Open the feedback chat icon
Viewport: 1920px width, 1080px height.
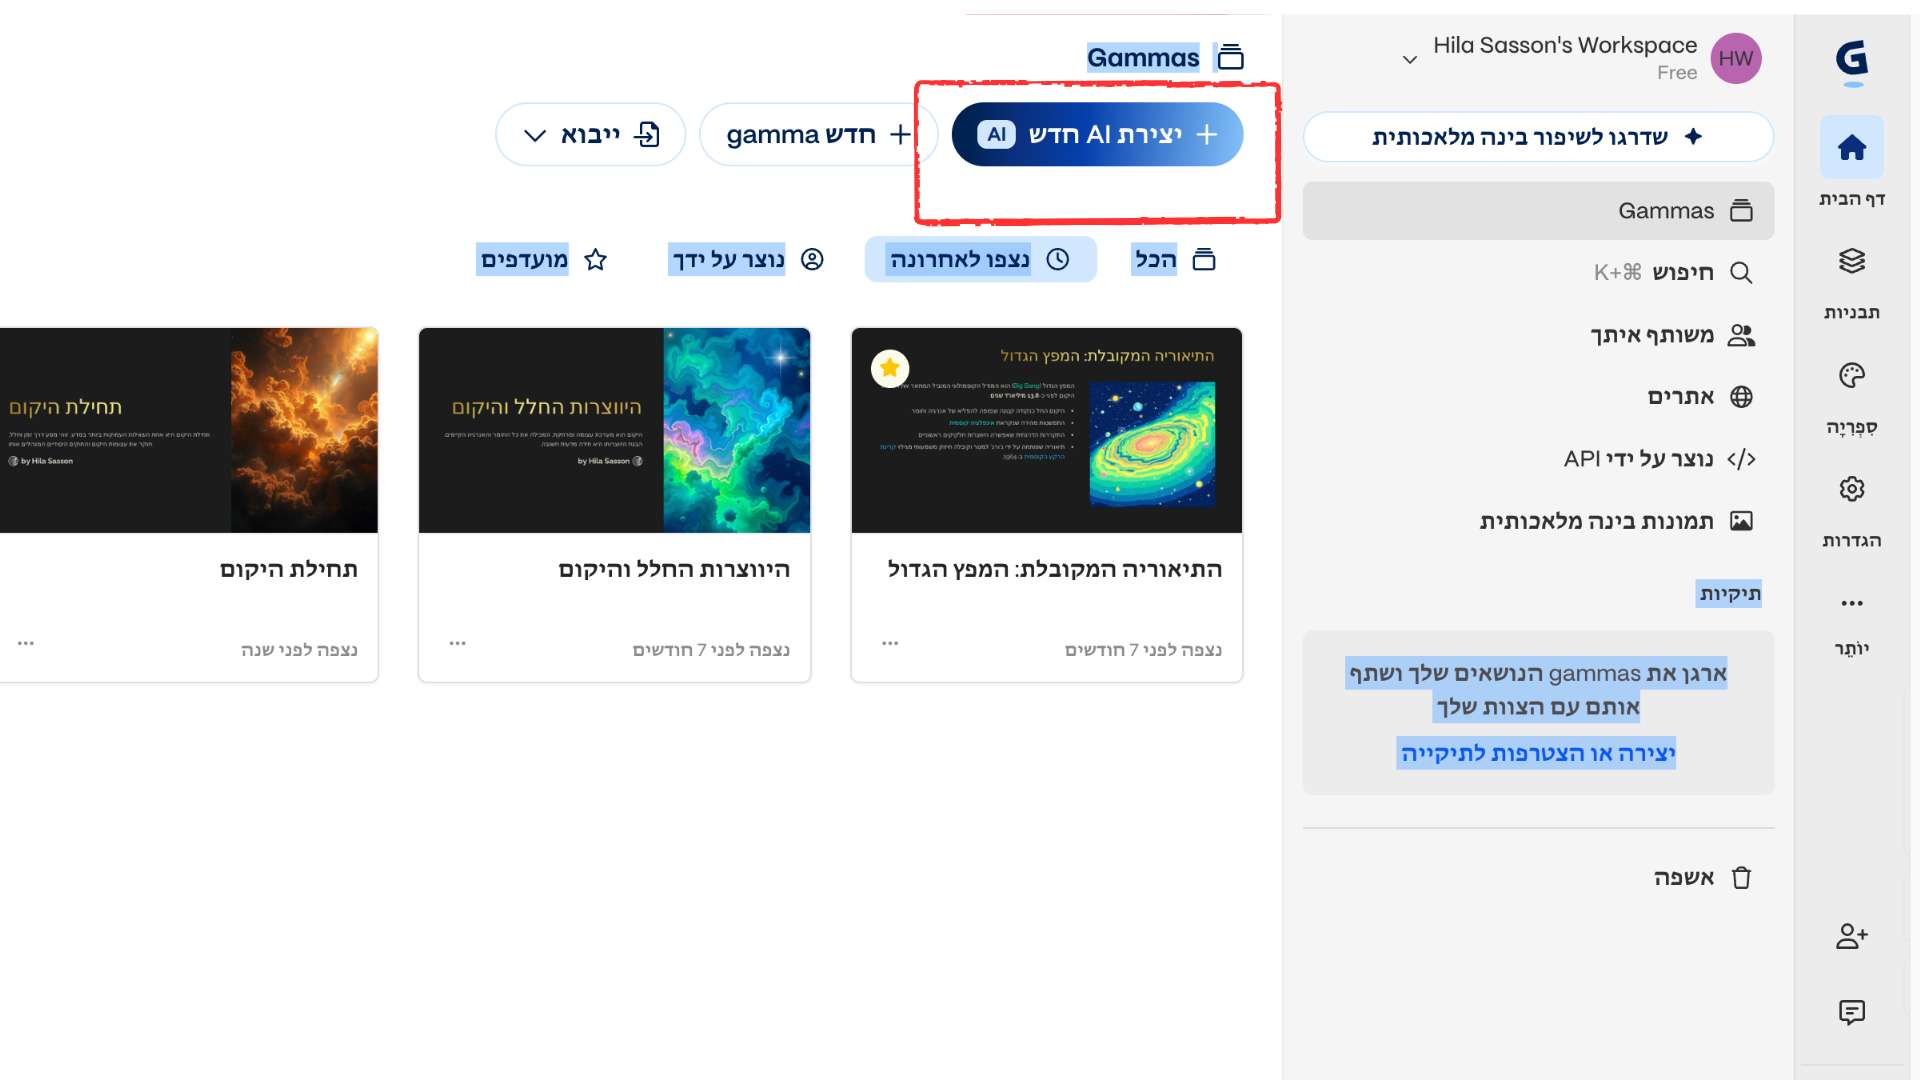click(1851, 1012)
